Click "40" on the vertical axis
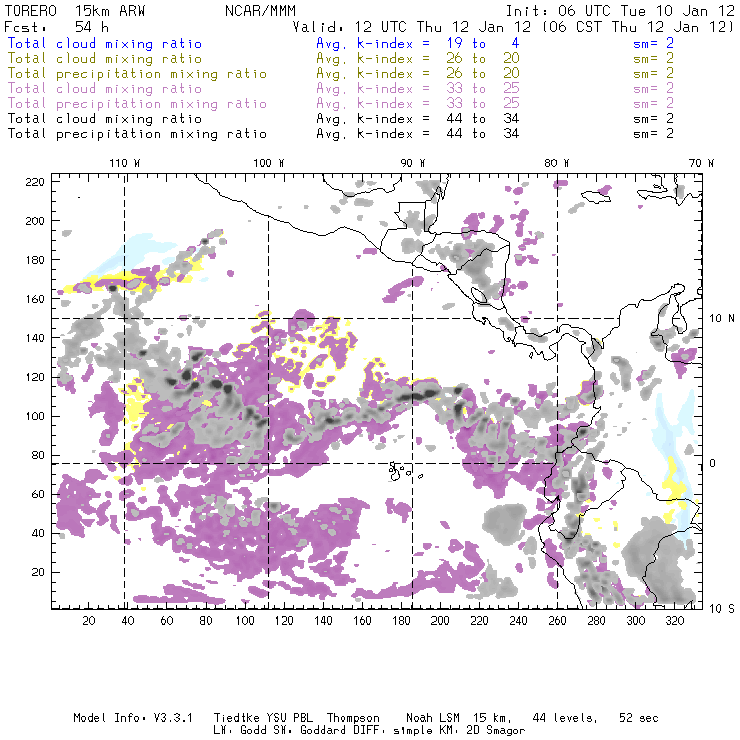740x740 pixels. 38,533
